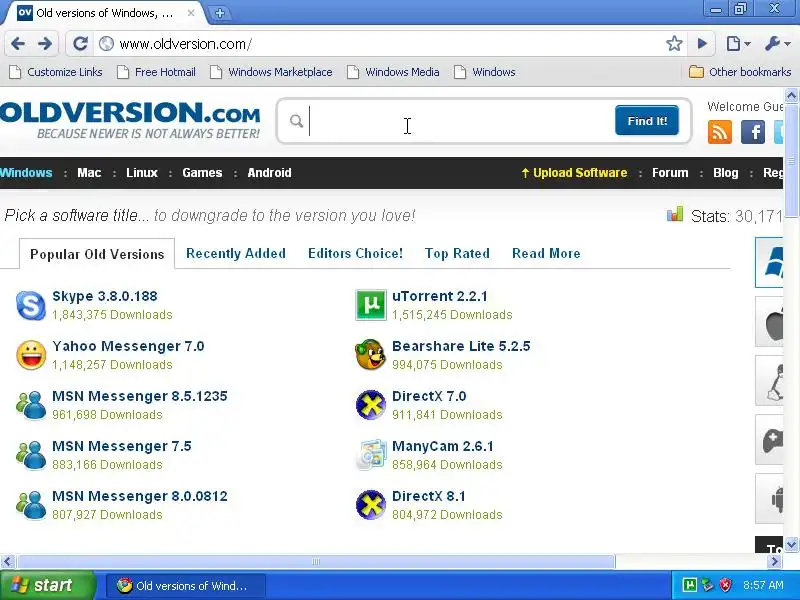This screenshot has width=800, height=600.
Task: Click the MSN Messenger 7.5 icon
Action: click(x=31, y=455)
